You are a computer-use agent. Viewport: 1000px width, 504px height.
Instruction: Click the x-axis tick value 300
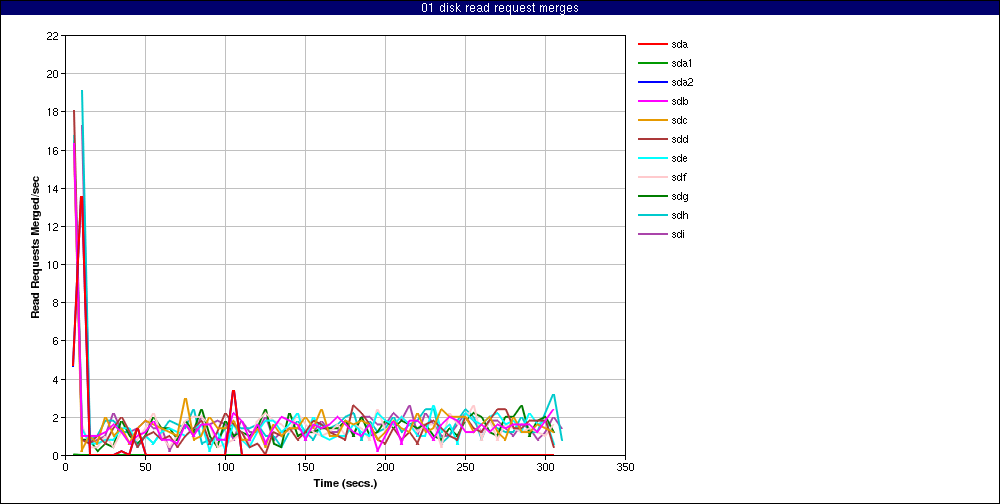pos(545,467)
